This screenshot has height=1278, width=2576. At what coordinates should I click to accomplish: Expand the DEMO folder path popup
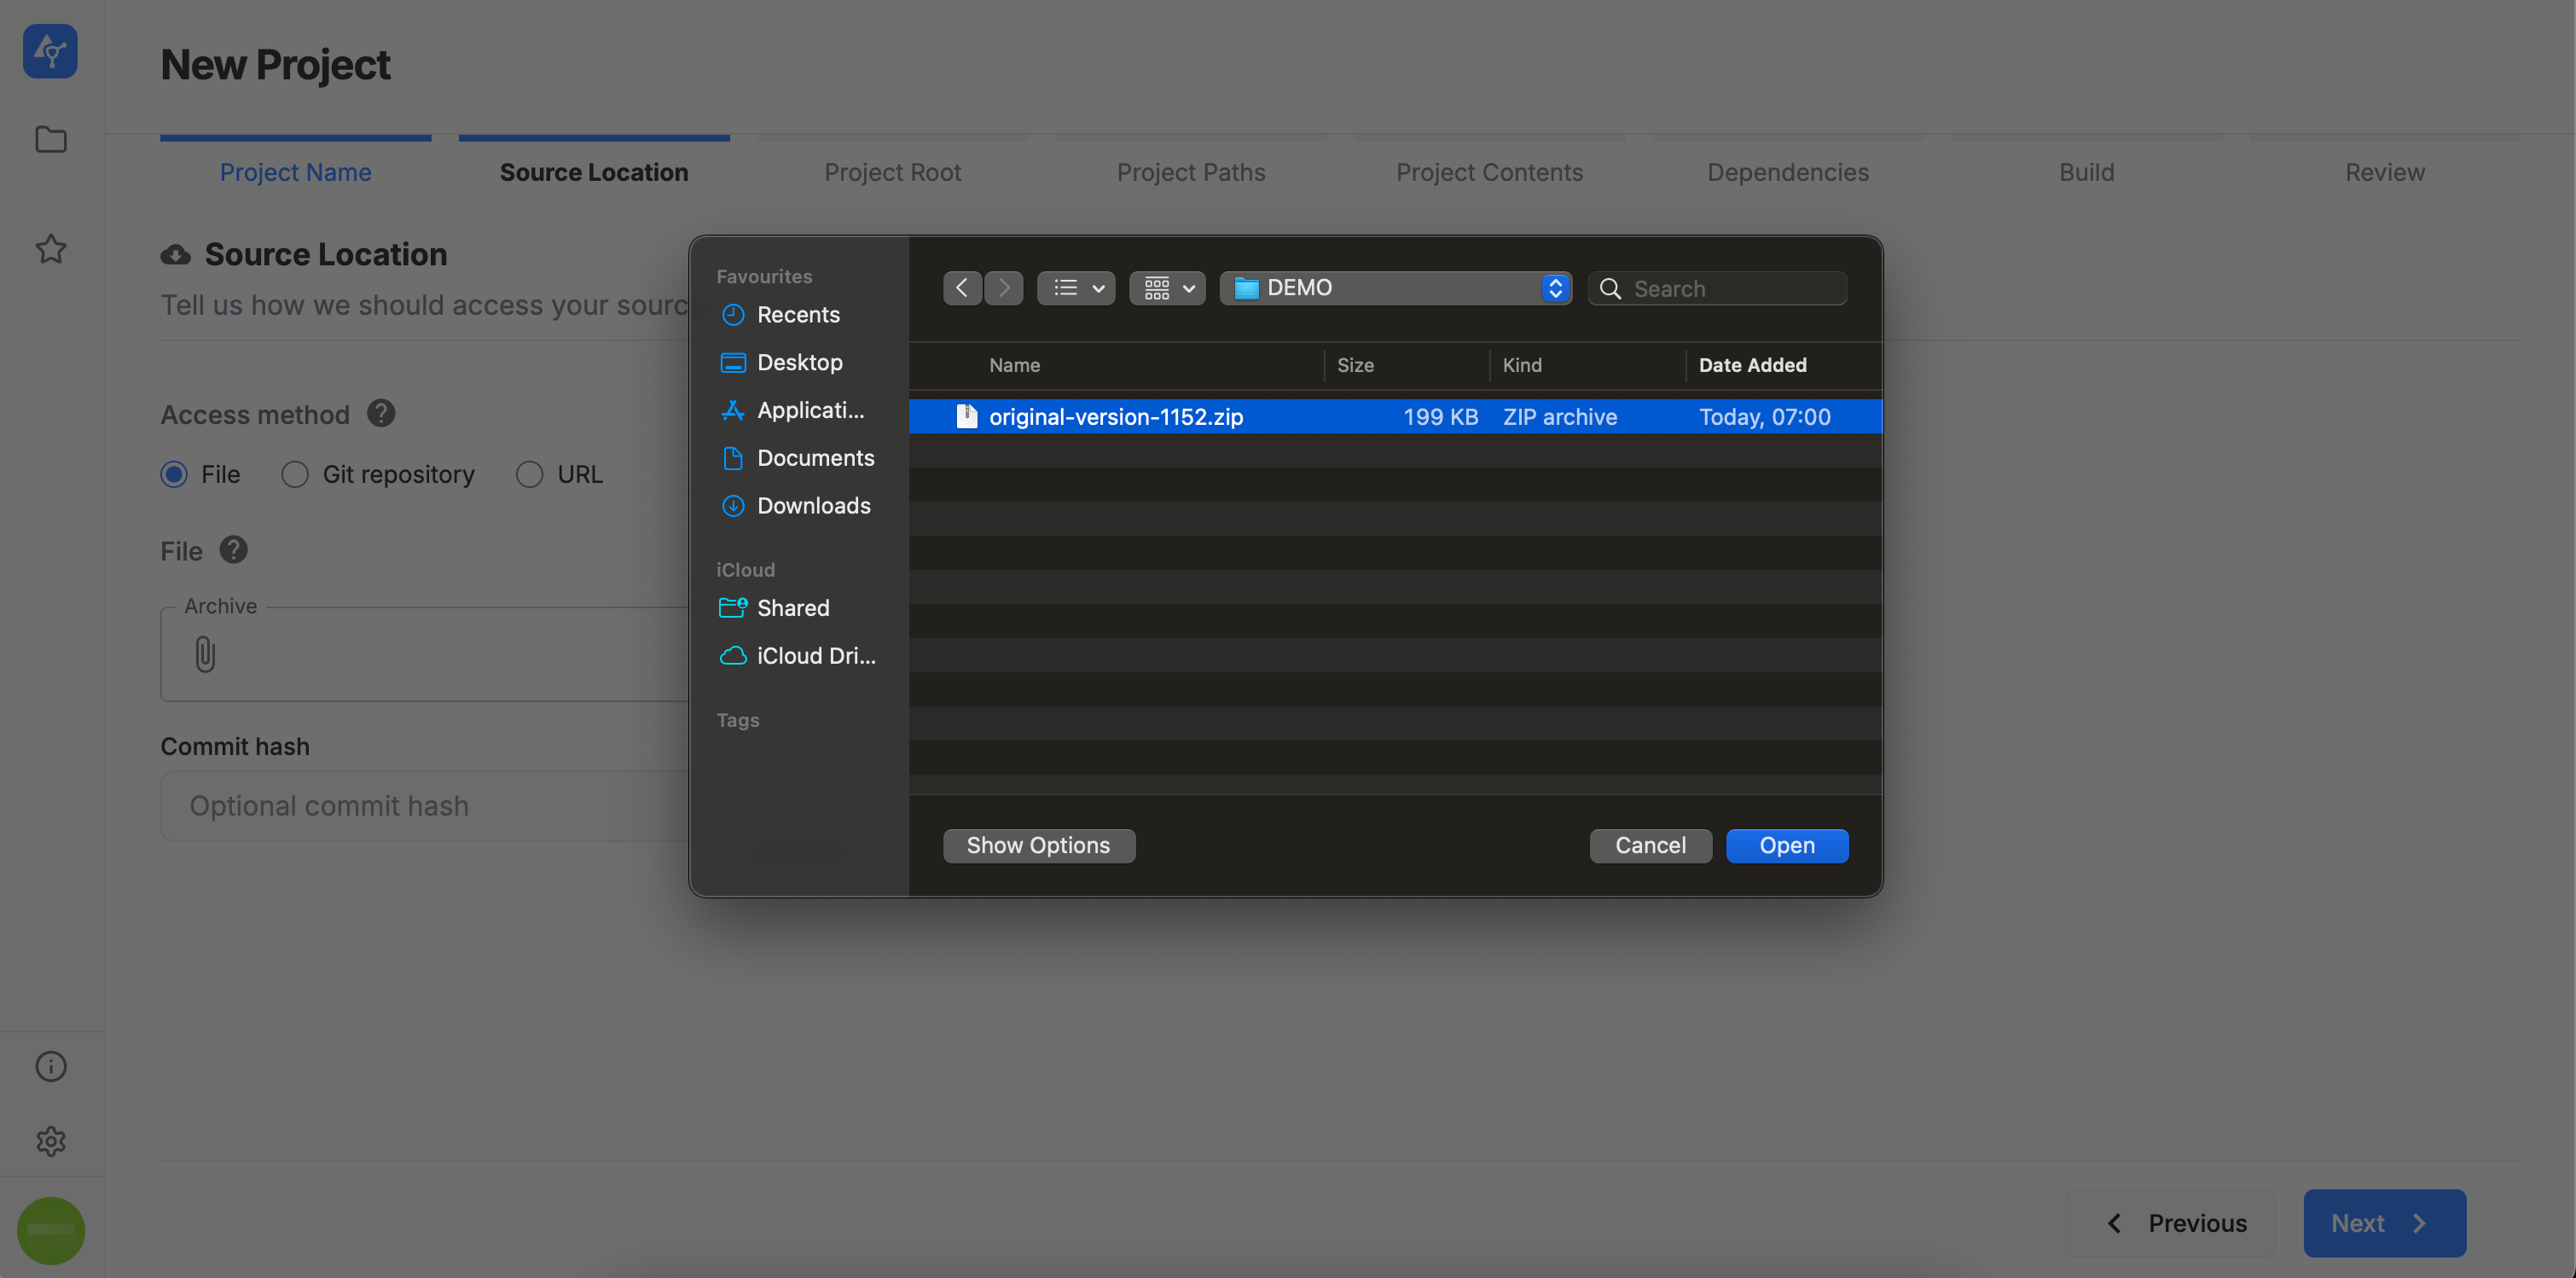[1395, 288]
